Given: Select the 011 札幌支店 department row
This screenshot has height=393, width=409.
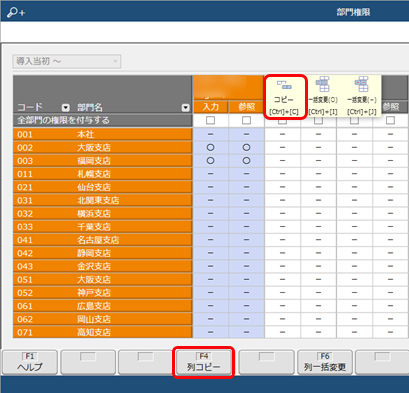Looking at the screenshot, I should point(103,174).
